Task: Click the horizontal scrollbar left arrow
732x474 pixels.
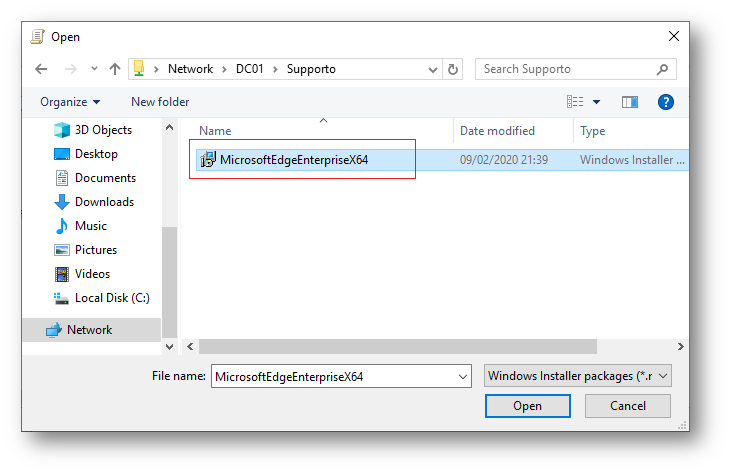Action: [190, 347]
